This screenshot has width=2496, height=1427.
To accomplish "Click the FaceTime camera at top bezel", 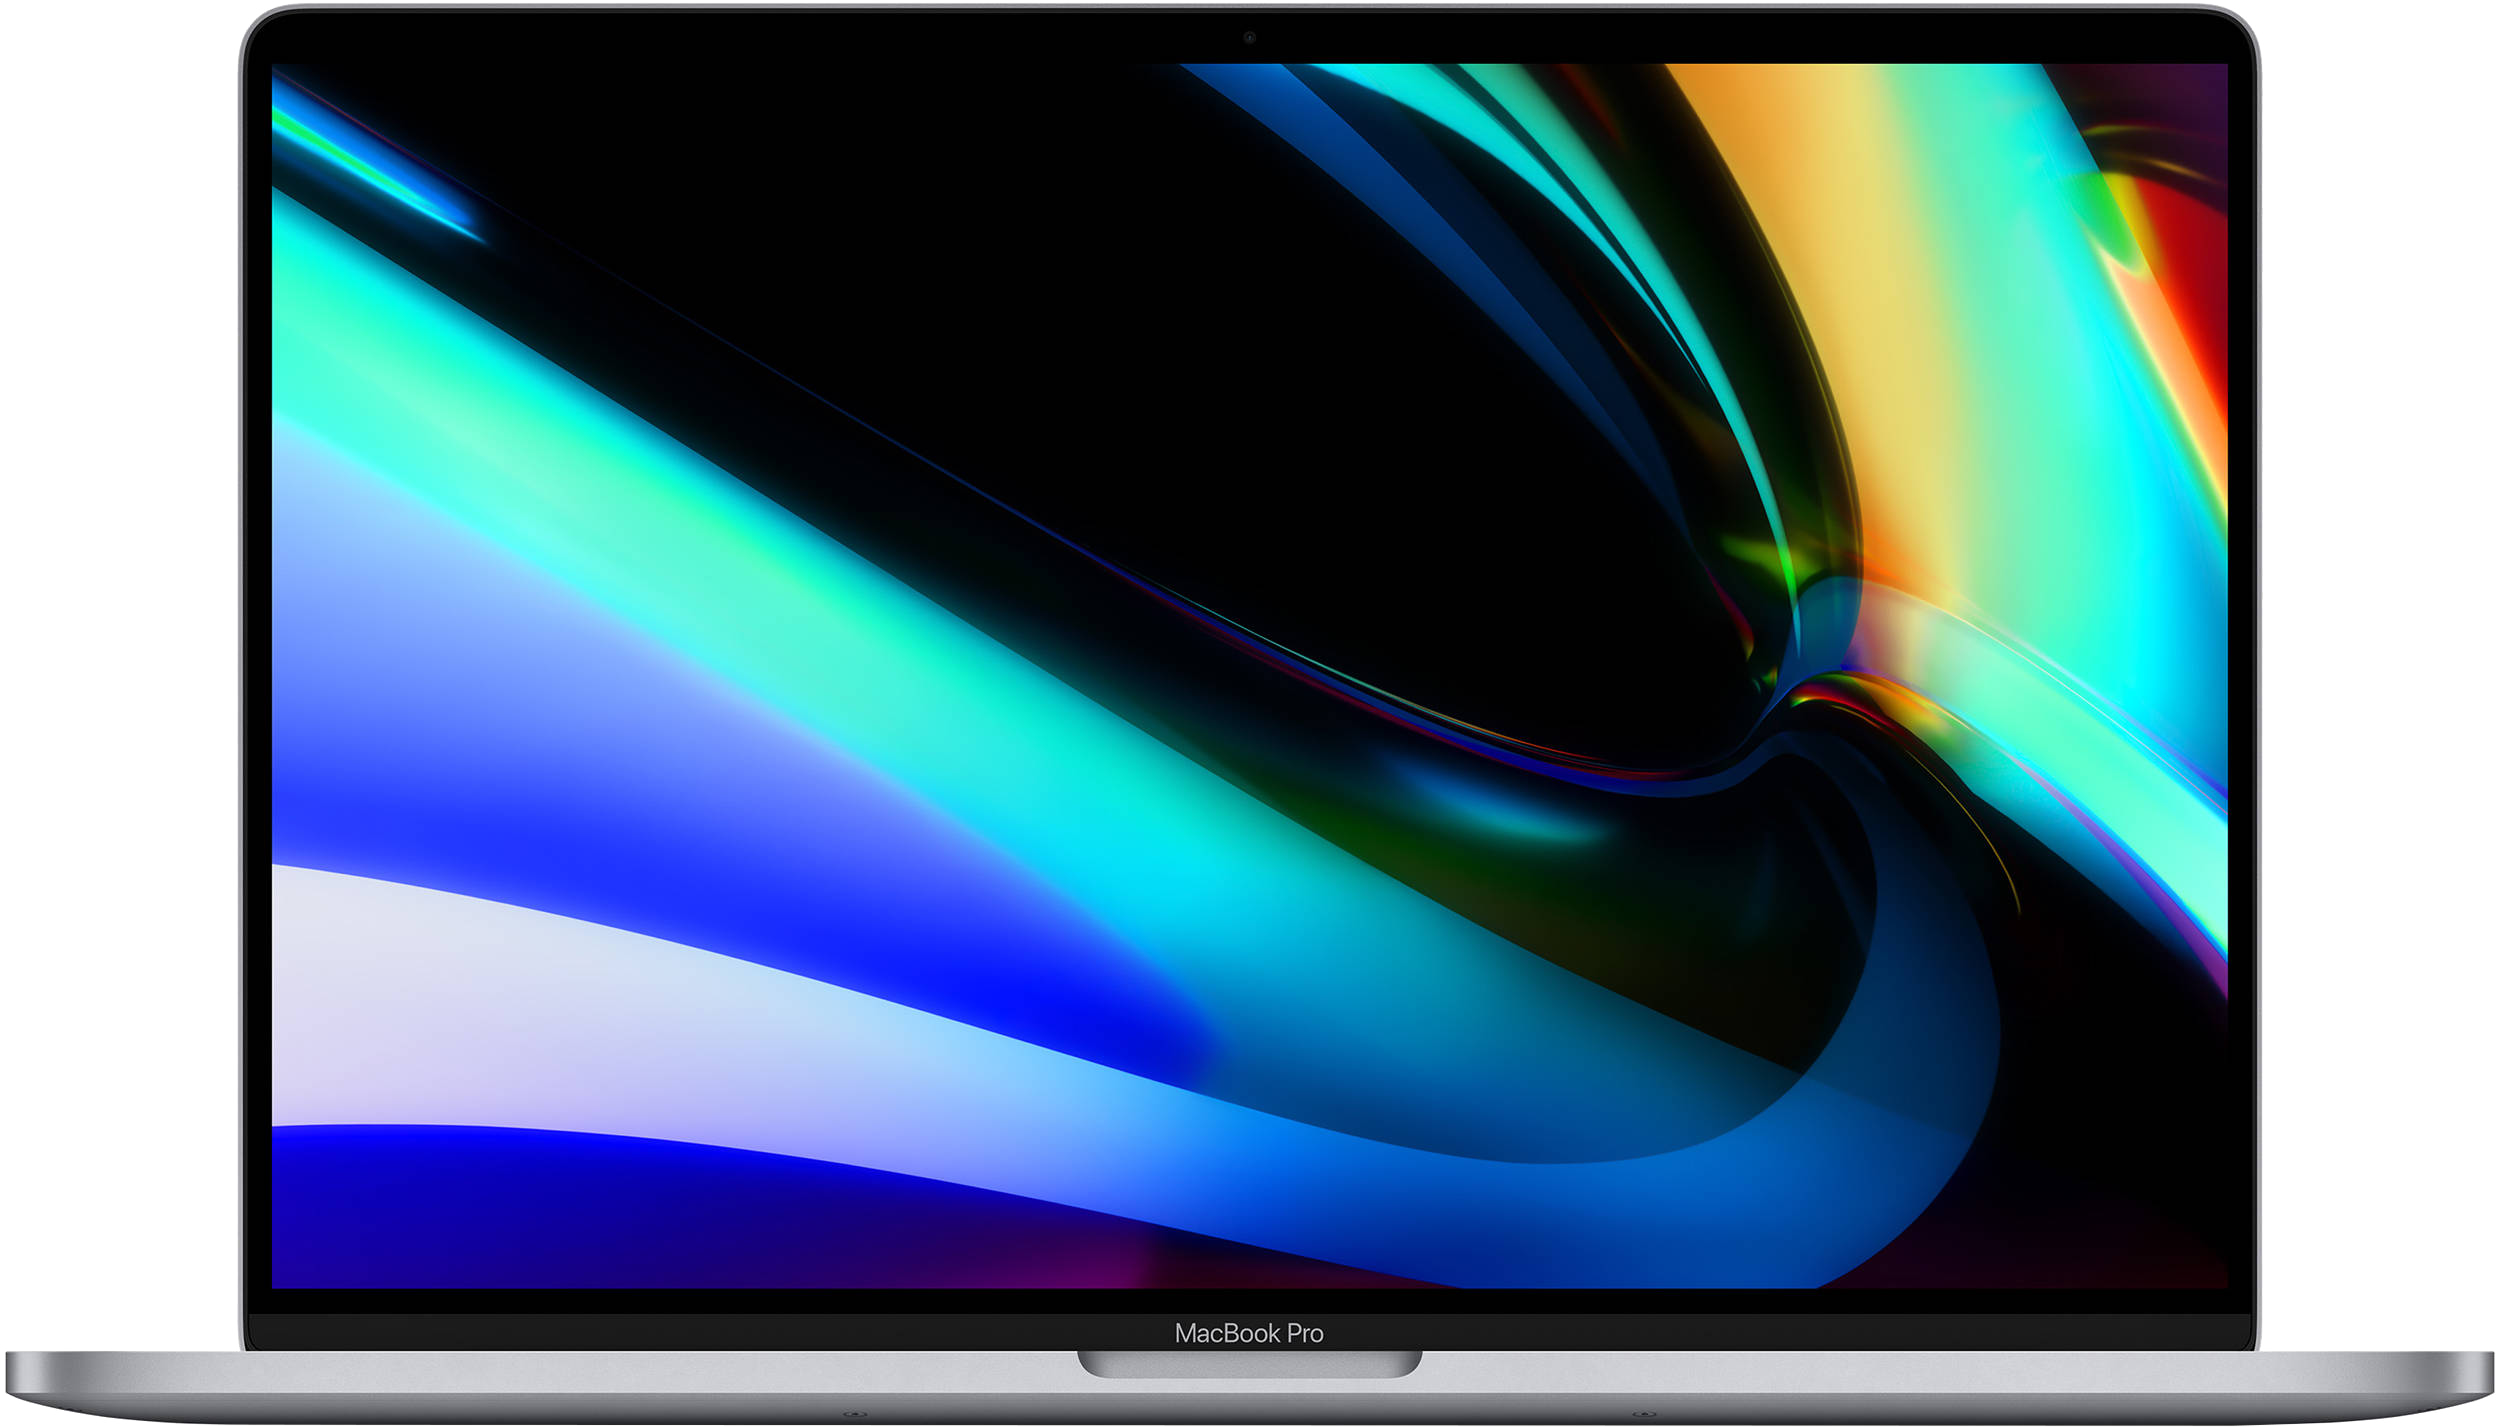I will 1247,37.
